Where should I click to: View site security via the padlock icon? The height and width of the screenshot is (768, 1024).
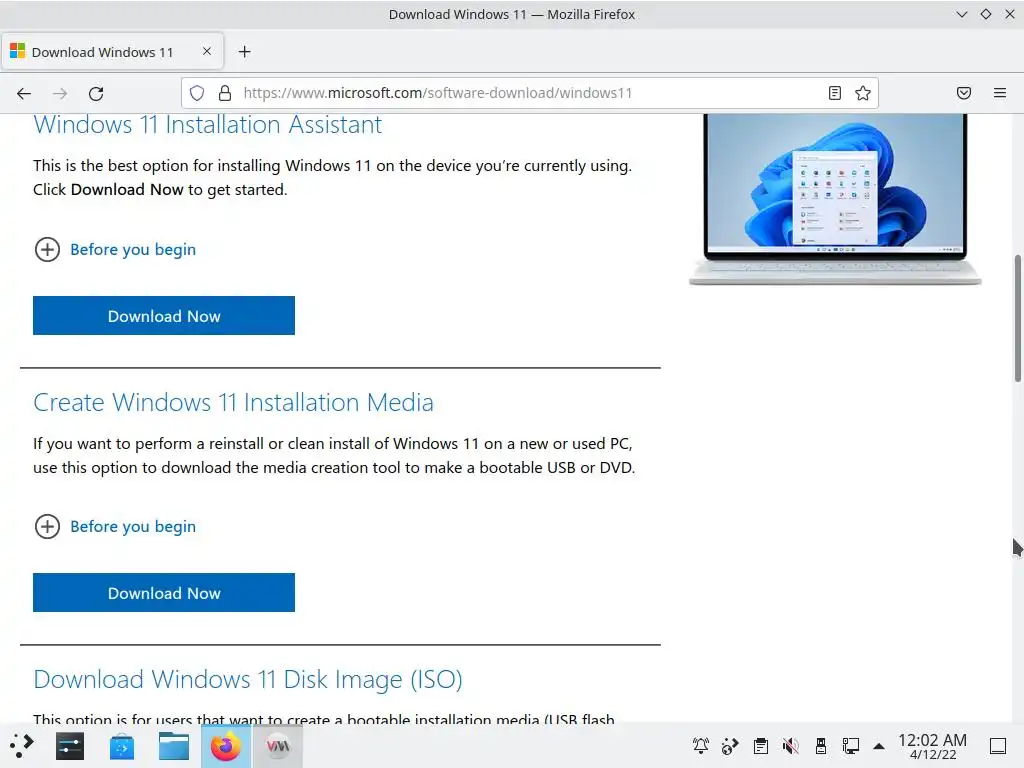click(x=225, y=93)
